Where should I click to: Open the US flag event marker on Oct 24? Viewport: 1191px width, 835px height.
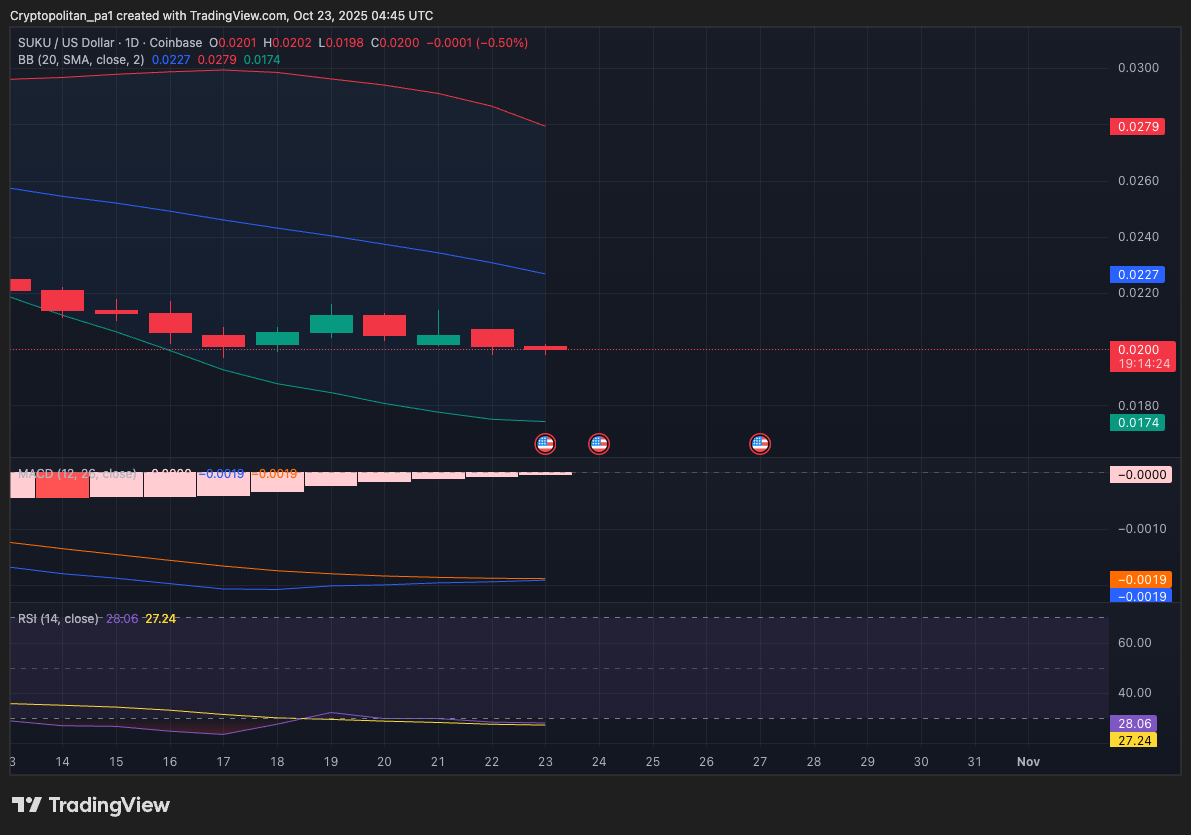coord(598,443)
